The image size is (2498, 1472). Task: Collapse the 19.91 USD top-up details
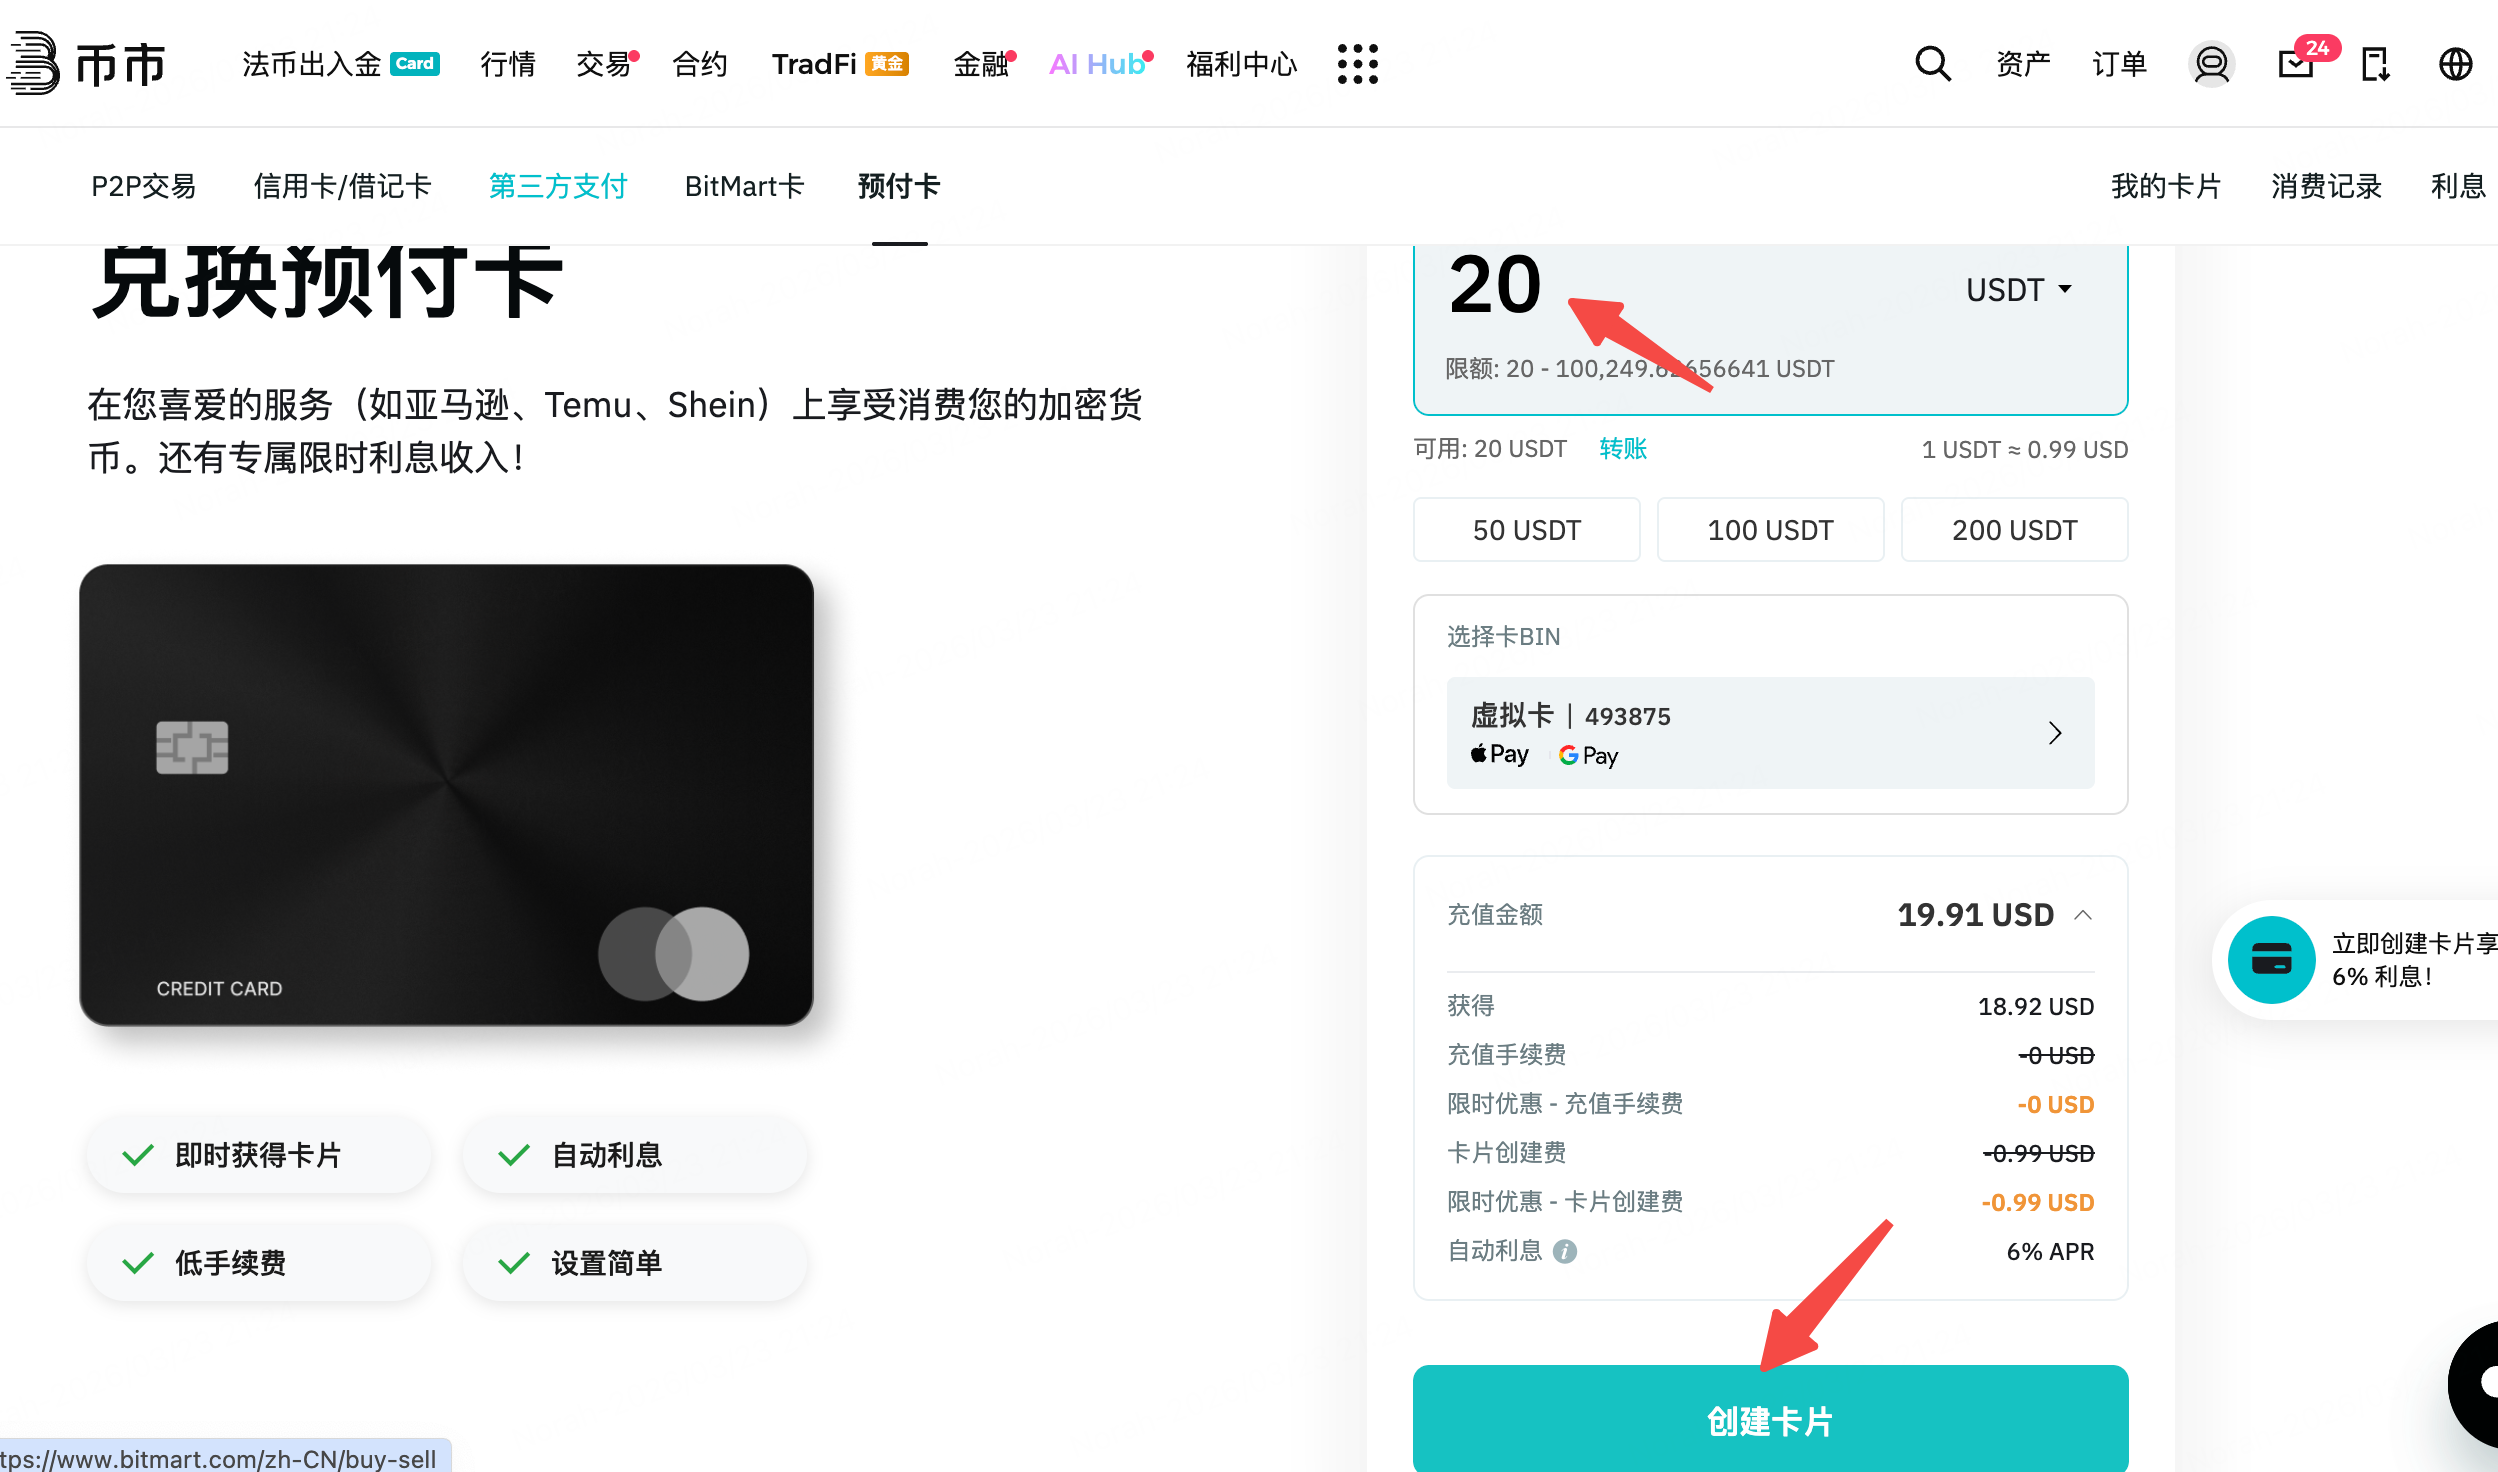click(2084, 915)
